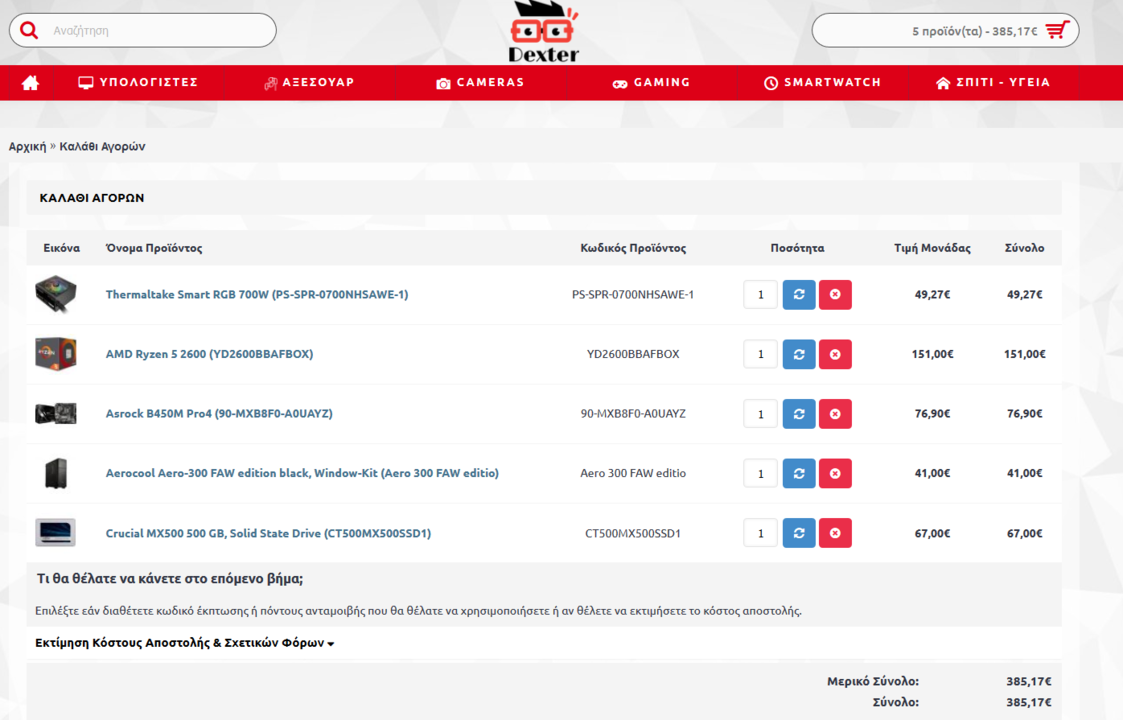Go to the home icon in menu
This screenshot has height=720, width=1123.
click(x=30, y=83)
